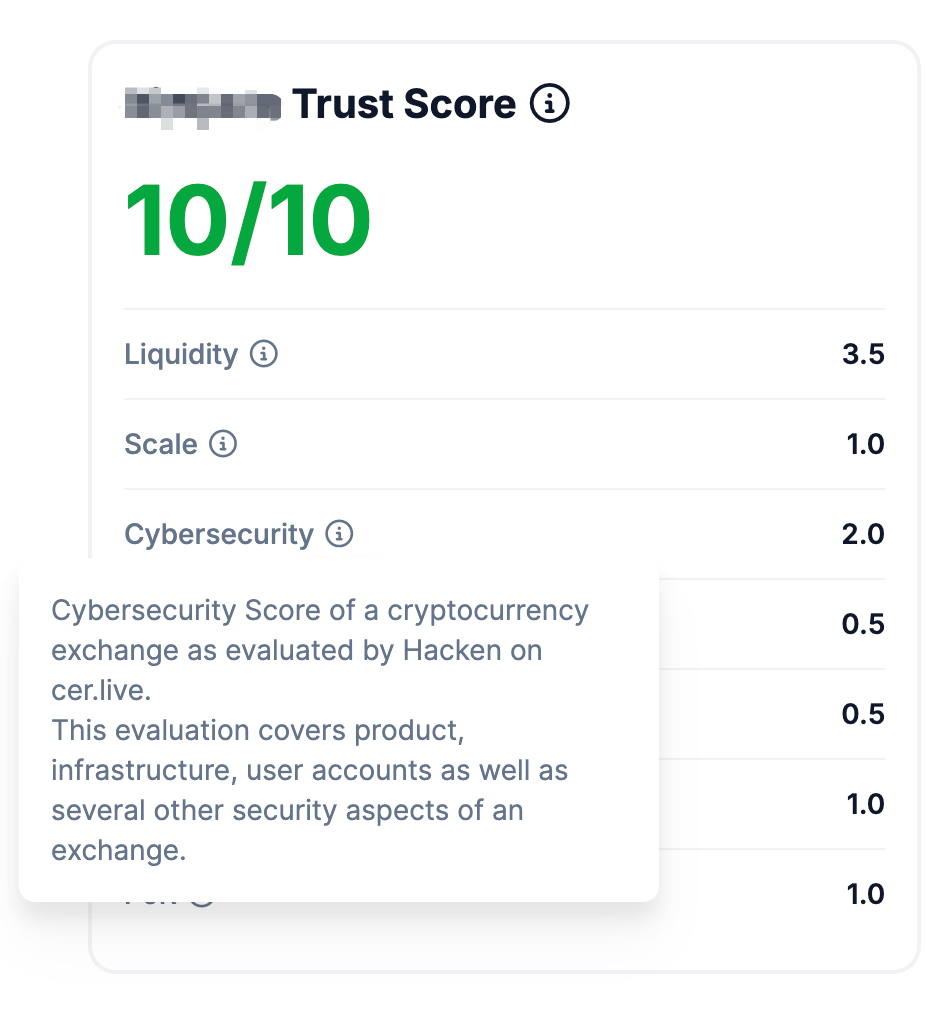Click the first 0.5 score below Cybersecurity

863,624
